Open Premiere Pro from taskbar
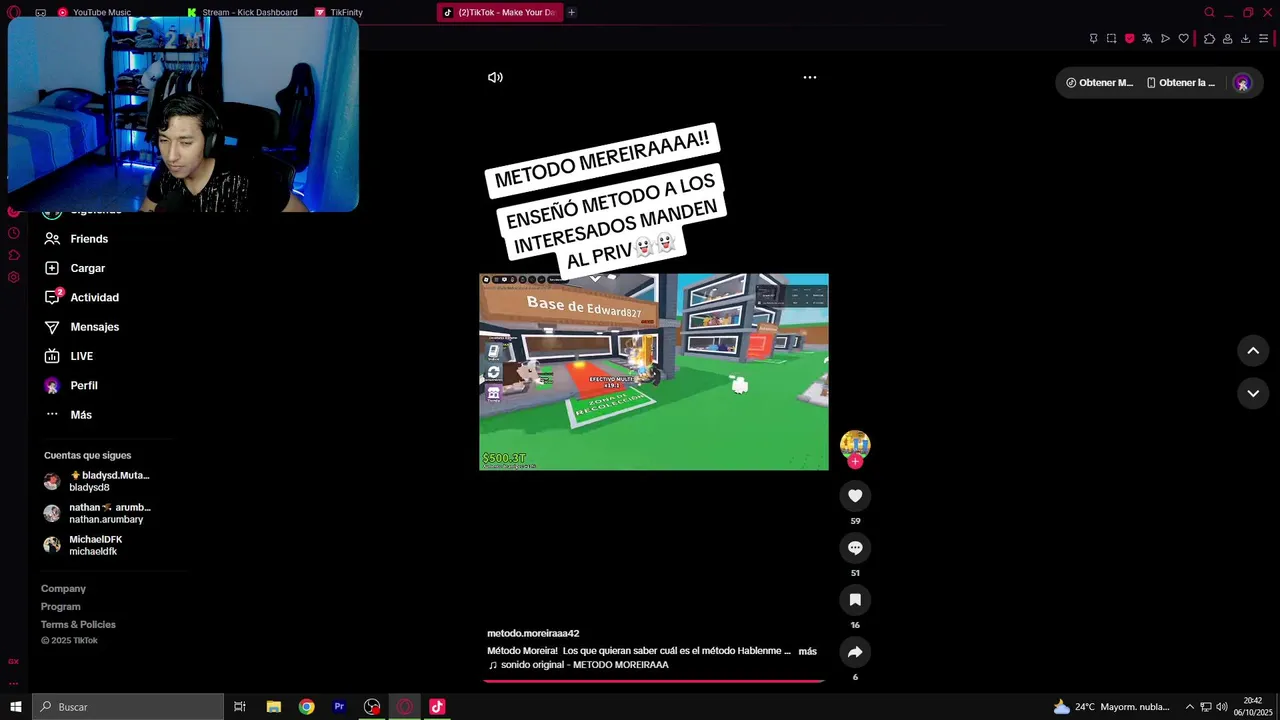The image size is (1280, 720). pyautogui.click(x=339, y=707)
